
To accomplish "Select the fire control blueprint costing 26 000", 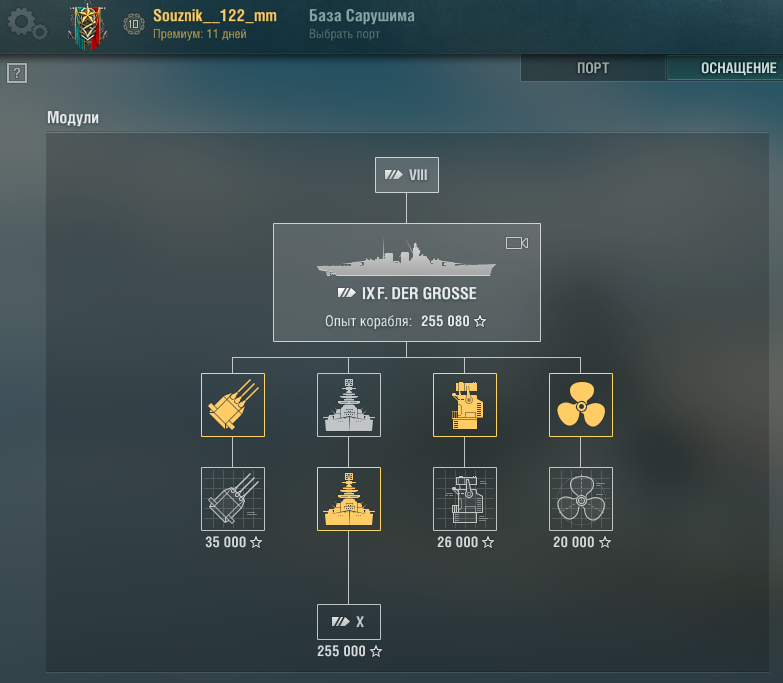I will [465, 499].
